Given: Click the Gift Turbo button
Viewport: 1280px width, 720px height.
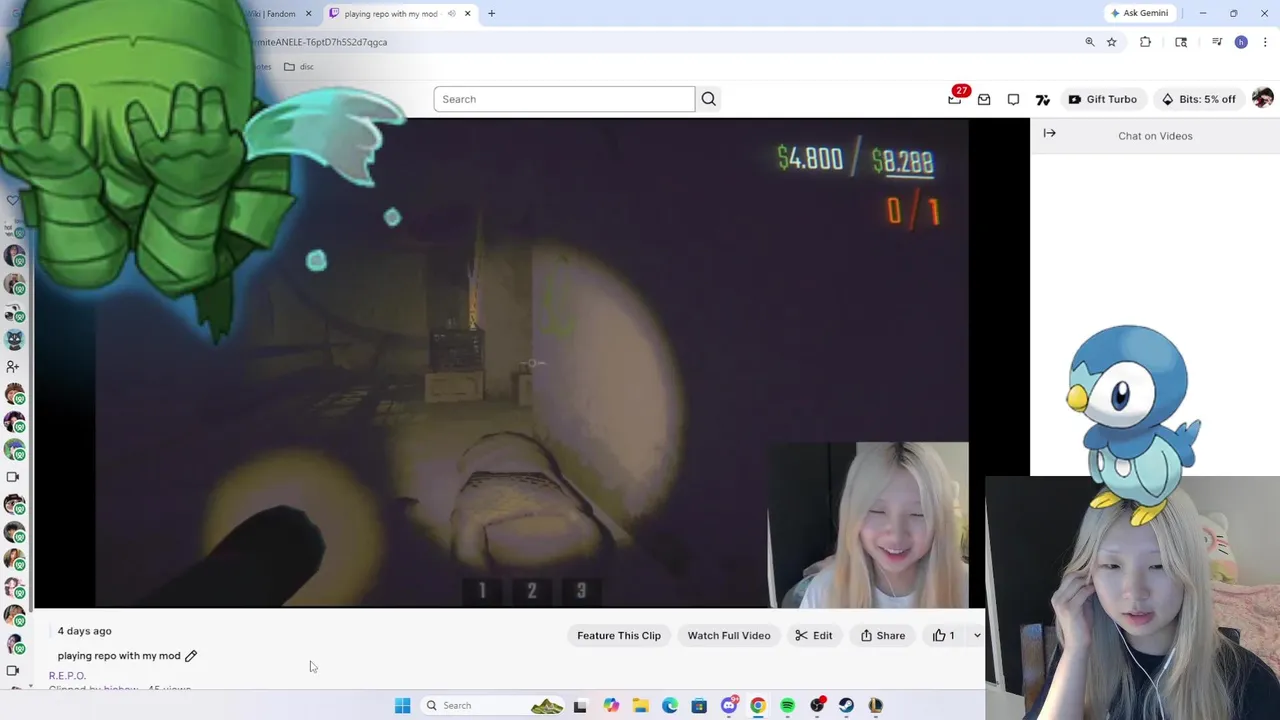Looking at the screenshot, I should [1102, 99].
